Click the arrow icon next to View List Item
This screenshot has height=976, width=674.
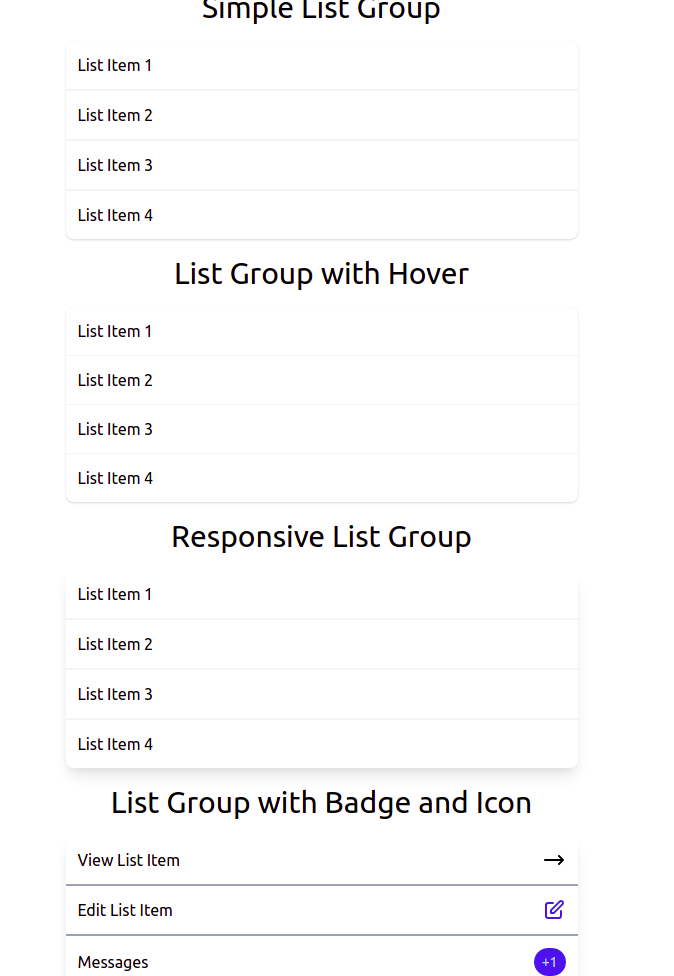click(552, 859)
